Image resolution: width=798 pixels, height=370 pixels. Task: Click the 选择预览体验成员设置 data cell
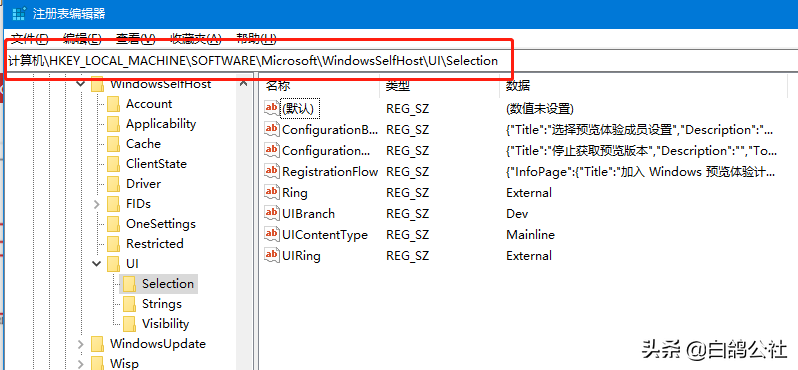click(640, 129)
